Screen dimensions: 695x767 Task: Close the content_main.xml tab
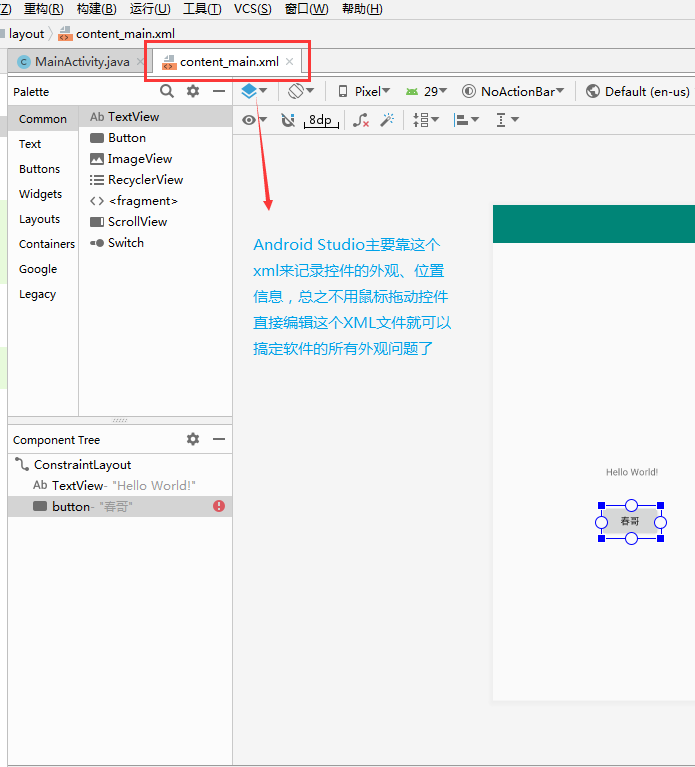point(290,62)
